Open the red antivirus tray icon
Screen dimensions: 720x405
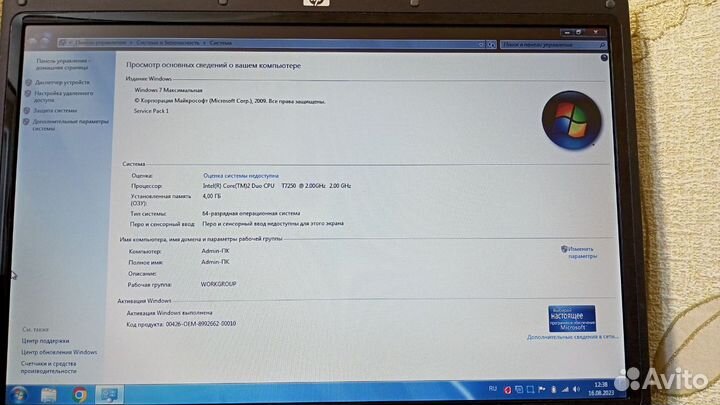[x=507, y=390]
